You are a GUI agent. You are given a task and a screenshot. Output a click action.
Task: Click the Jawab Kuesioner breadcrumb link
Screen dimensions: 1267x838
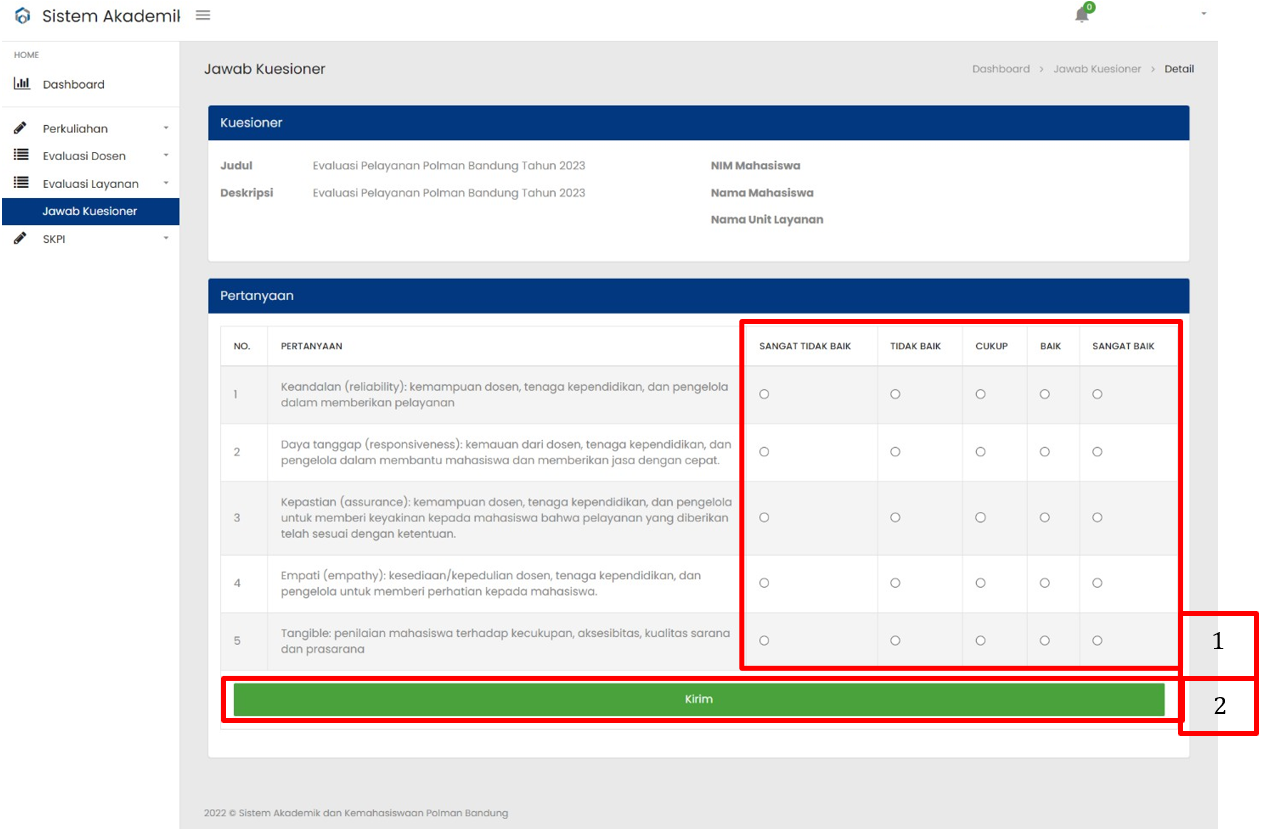pyautogui.click(x=1096, y=69)
